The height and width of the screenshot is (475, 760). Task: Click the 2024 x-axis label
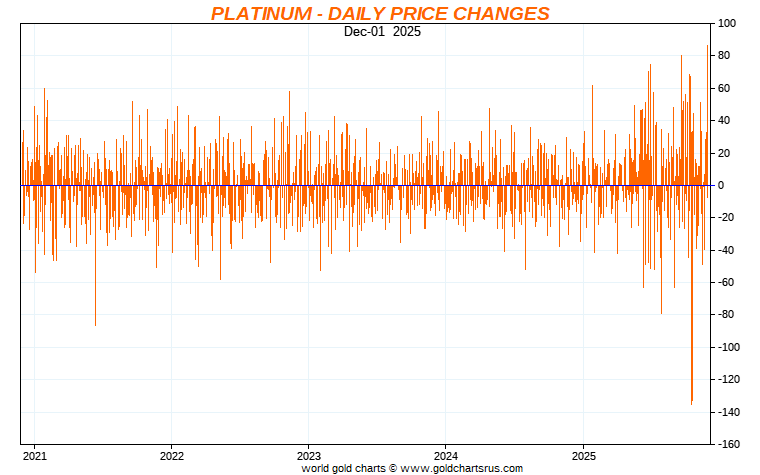(x=446, y=456)
